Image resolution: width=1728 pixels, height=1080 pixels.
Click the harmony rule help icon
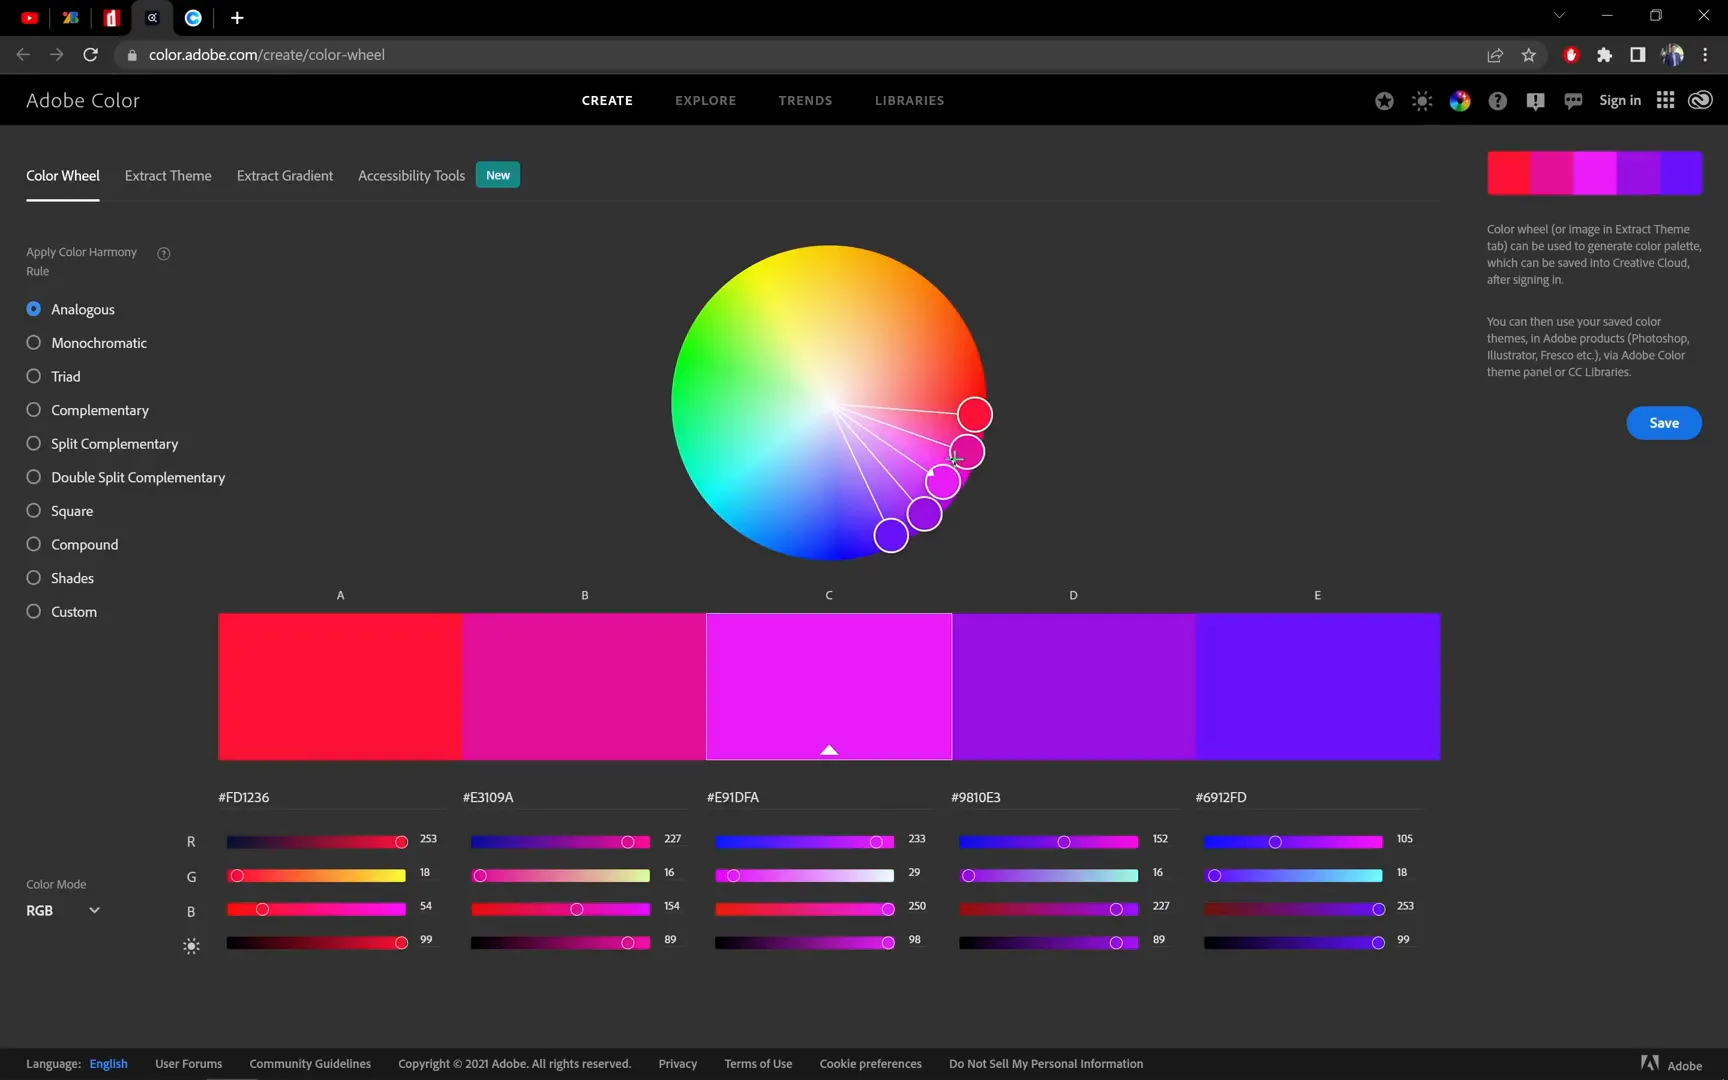point(164,253)
